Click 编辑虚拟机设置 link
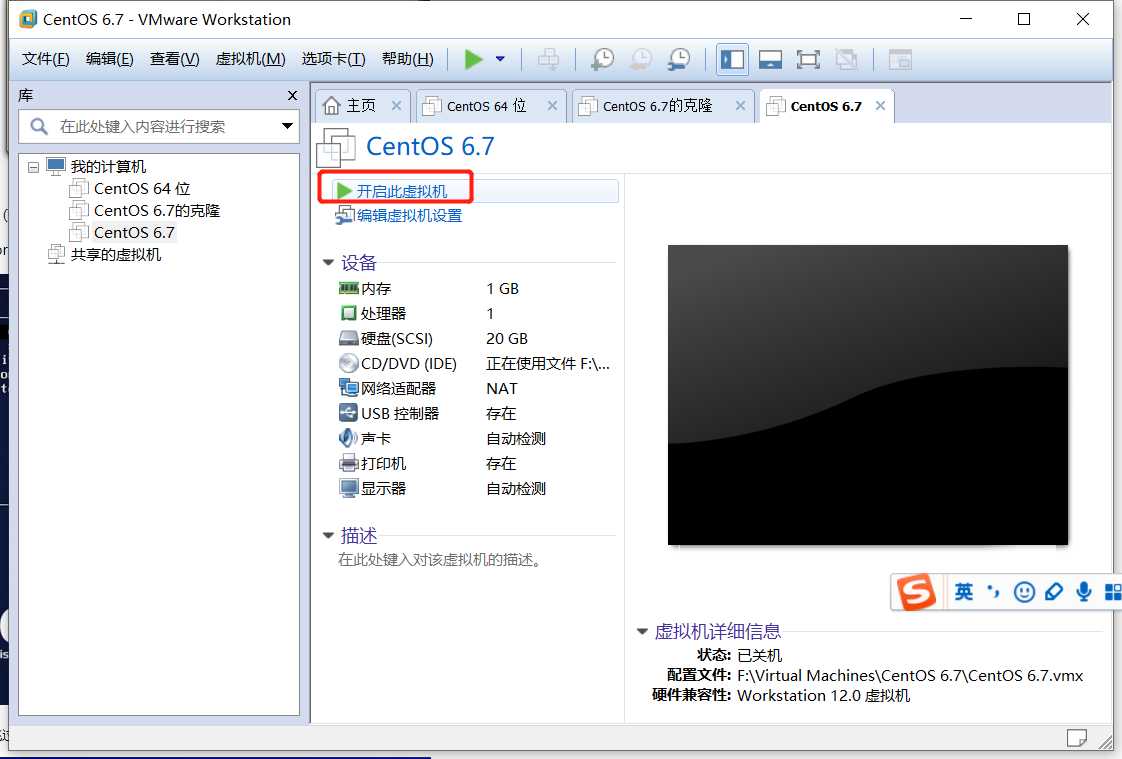This screenshot has width=1122, height=759. (x=409, y=215)
